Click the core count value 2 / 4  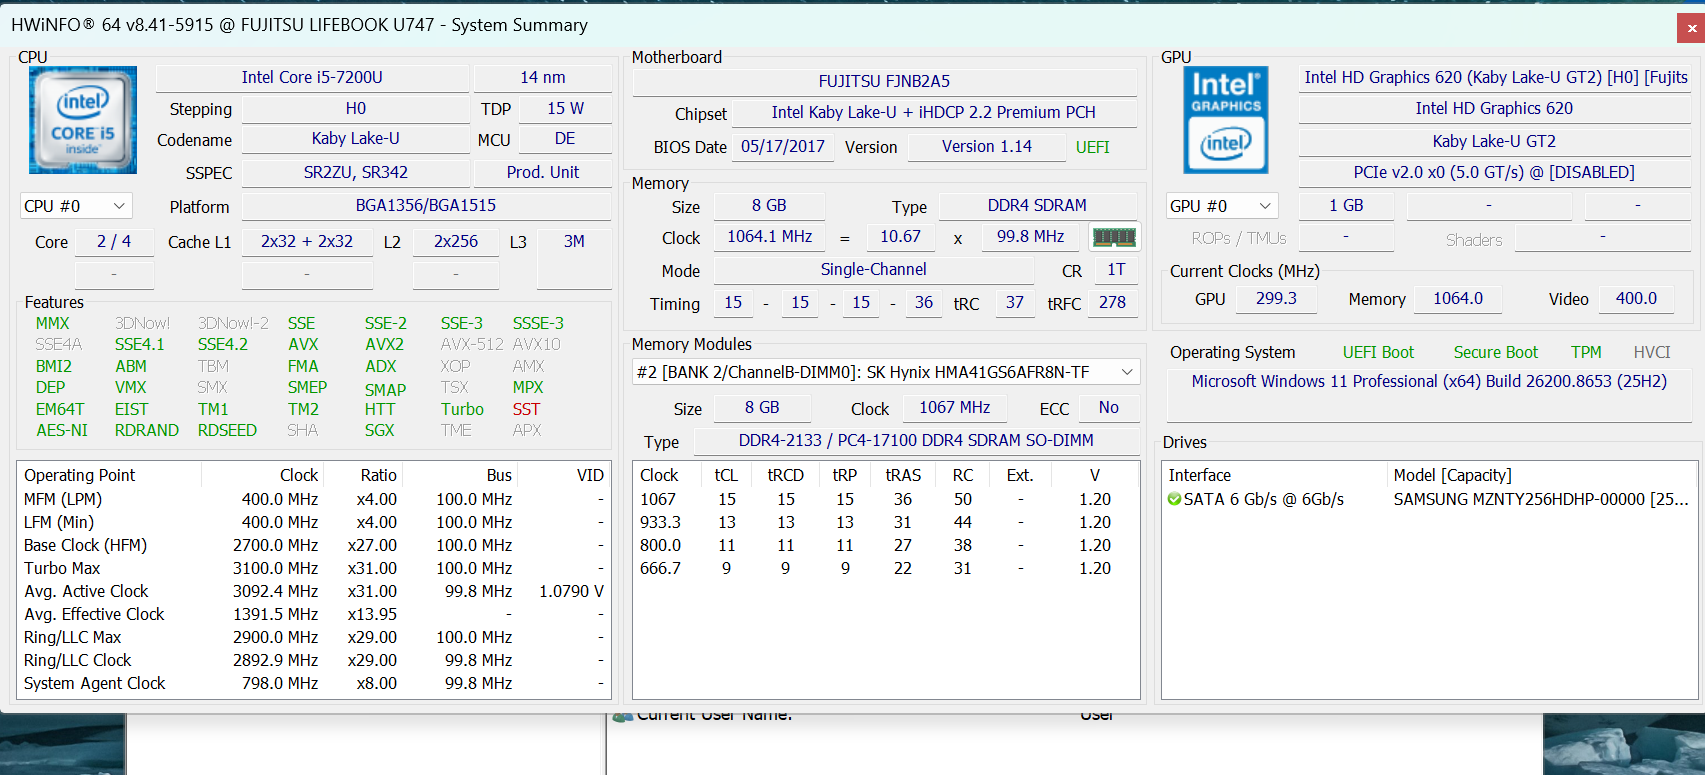coord(114,241)
